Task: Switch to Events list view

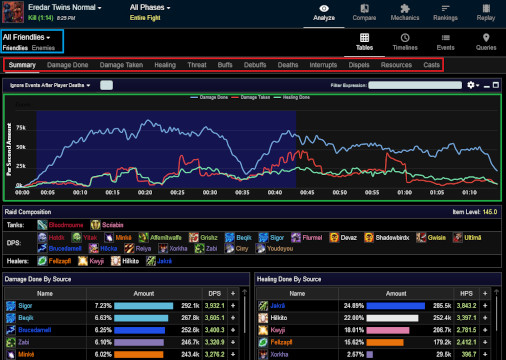Action: (445, 42)
